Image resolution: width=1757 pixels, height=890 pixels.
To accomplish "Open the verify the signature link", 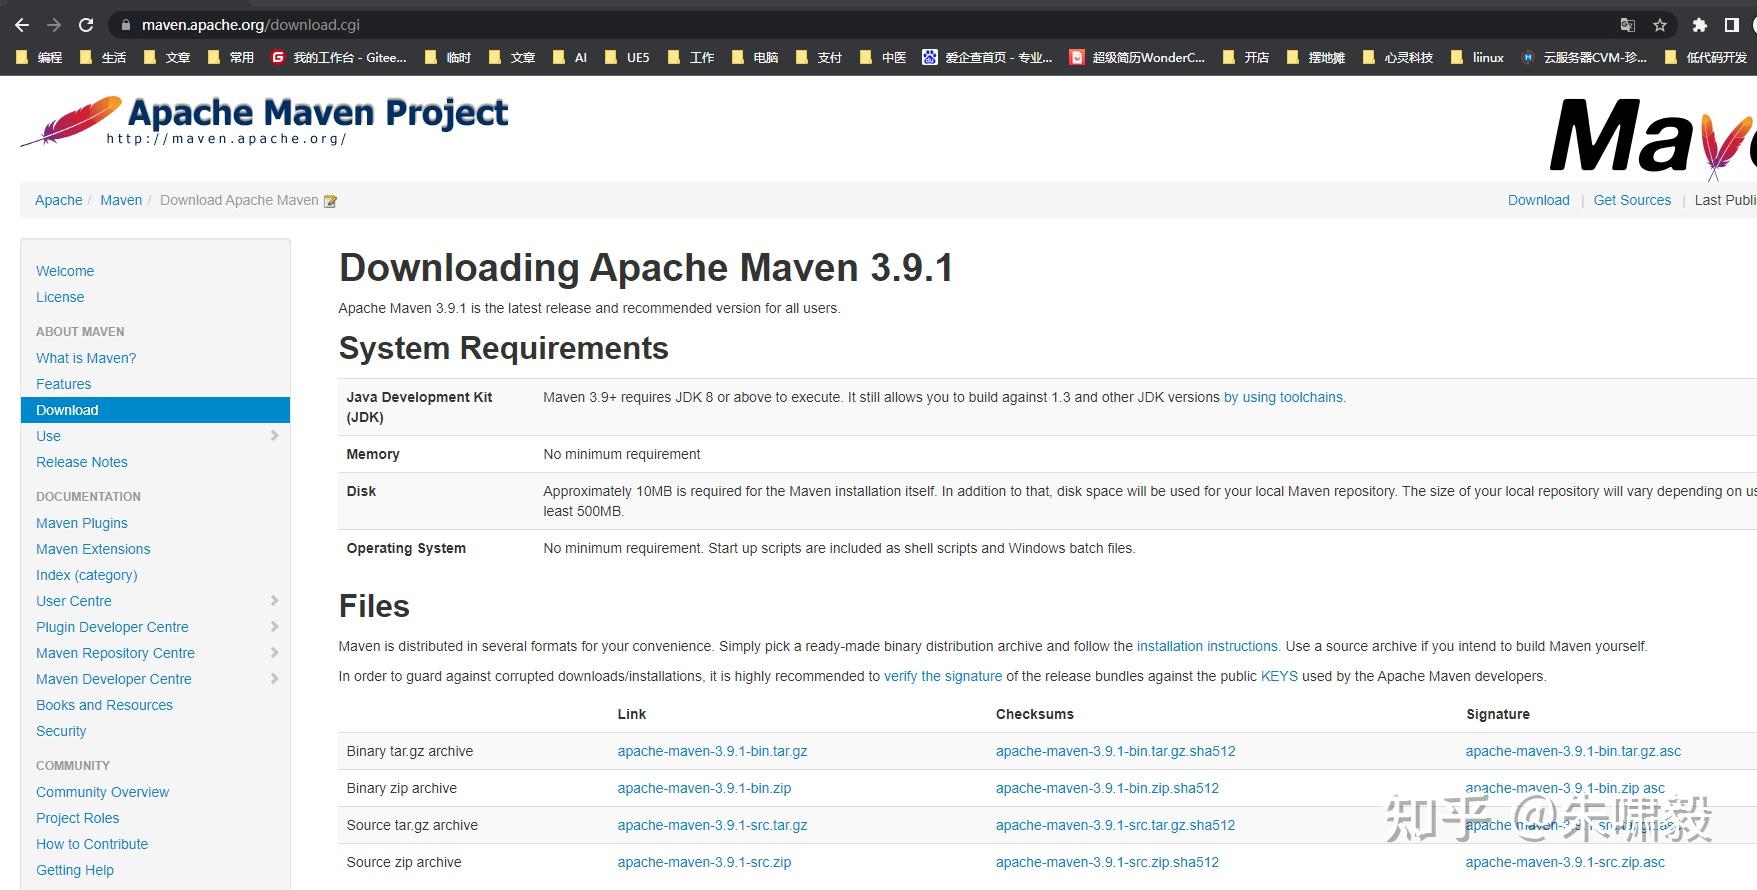I will (943, 676).
